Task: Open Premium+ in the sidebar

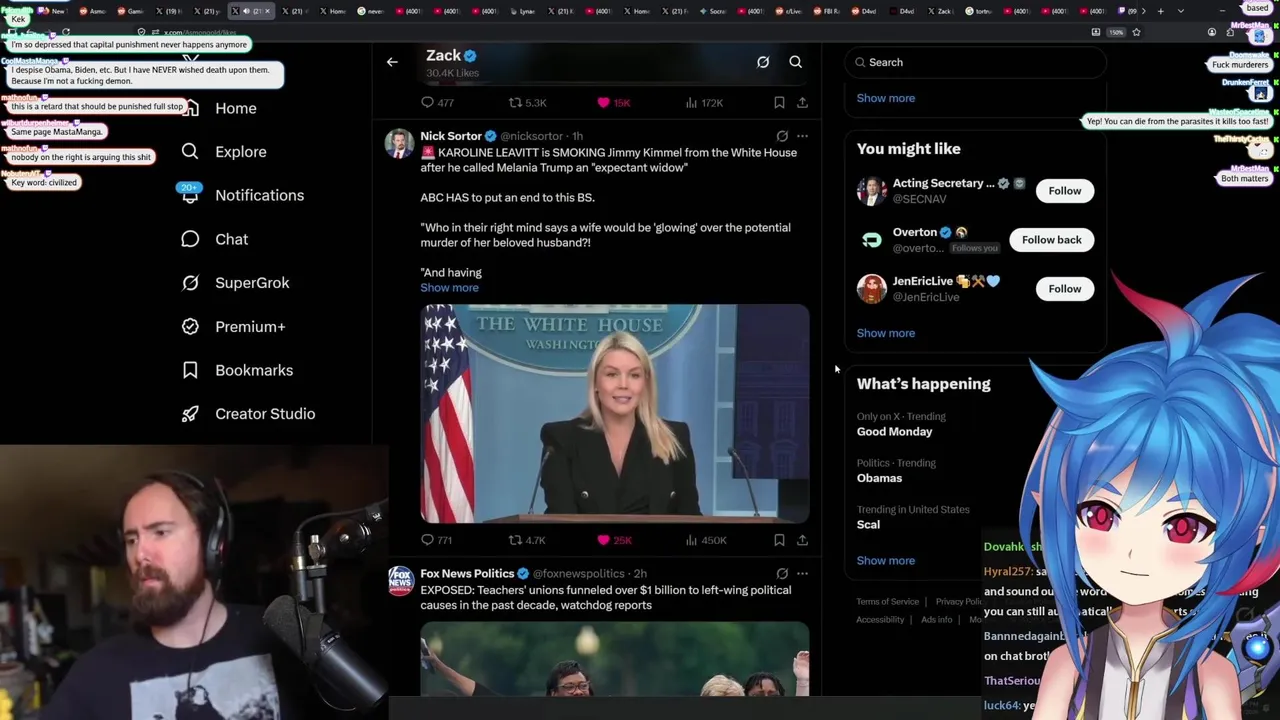Action: (x=250, y=326)
